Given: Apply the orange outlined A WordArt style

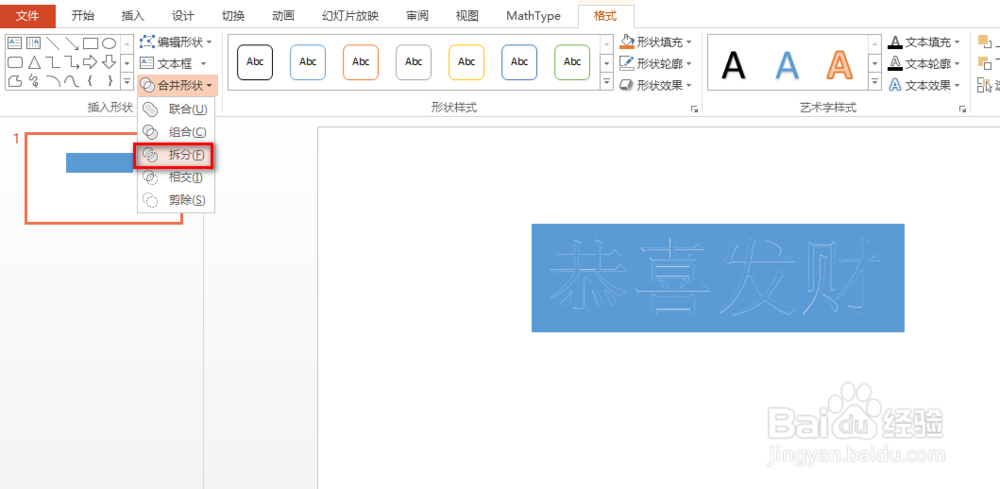Looking at the screenshot, I should point(841,64).
